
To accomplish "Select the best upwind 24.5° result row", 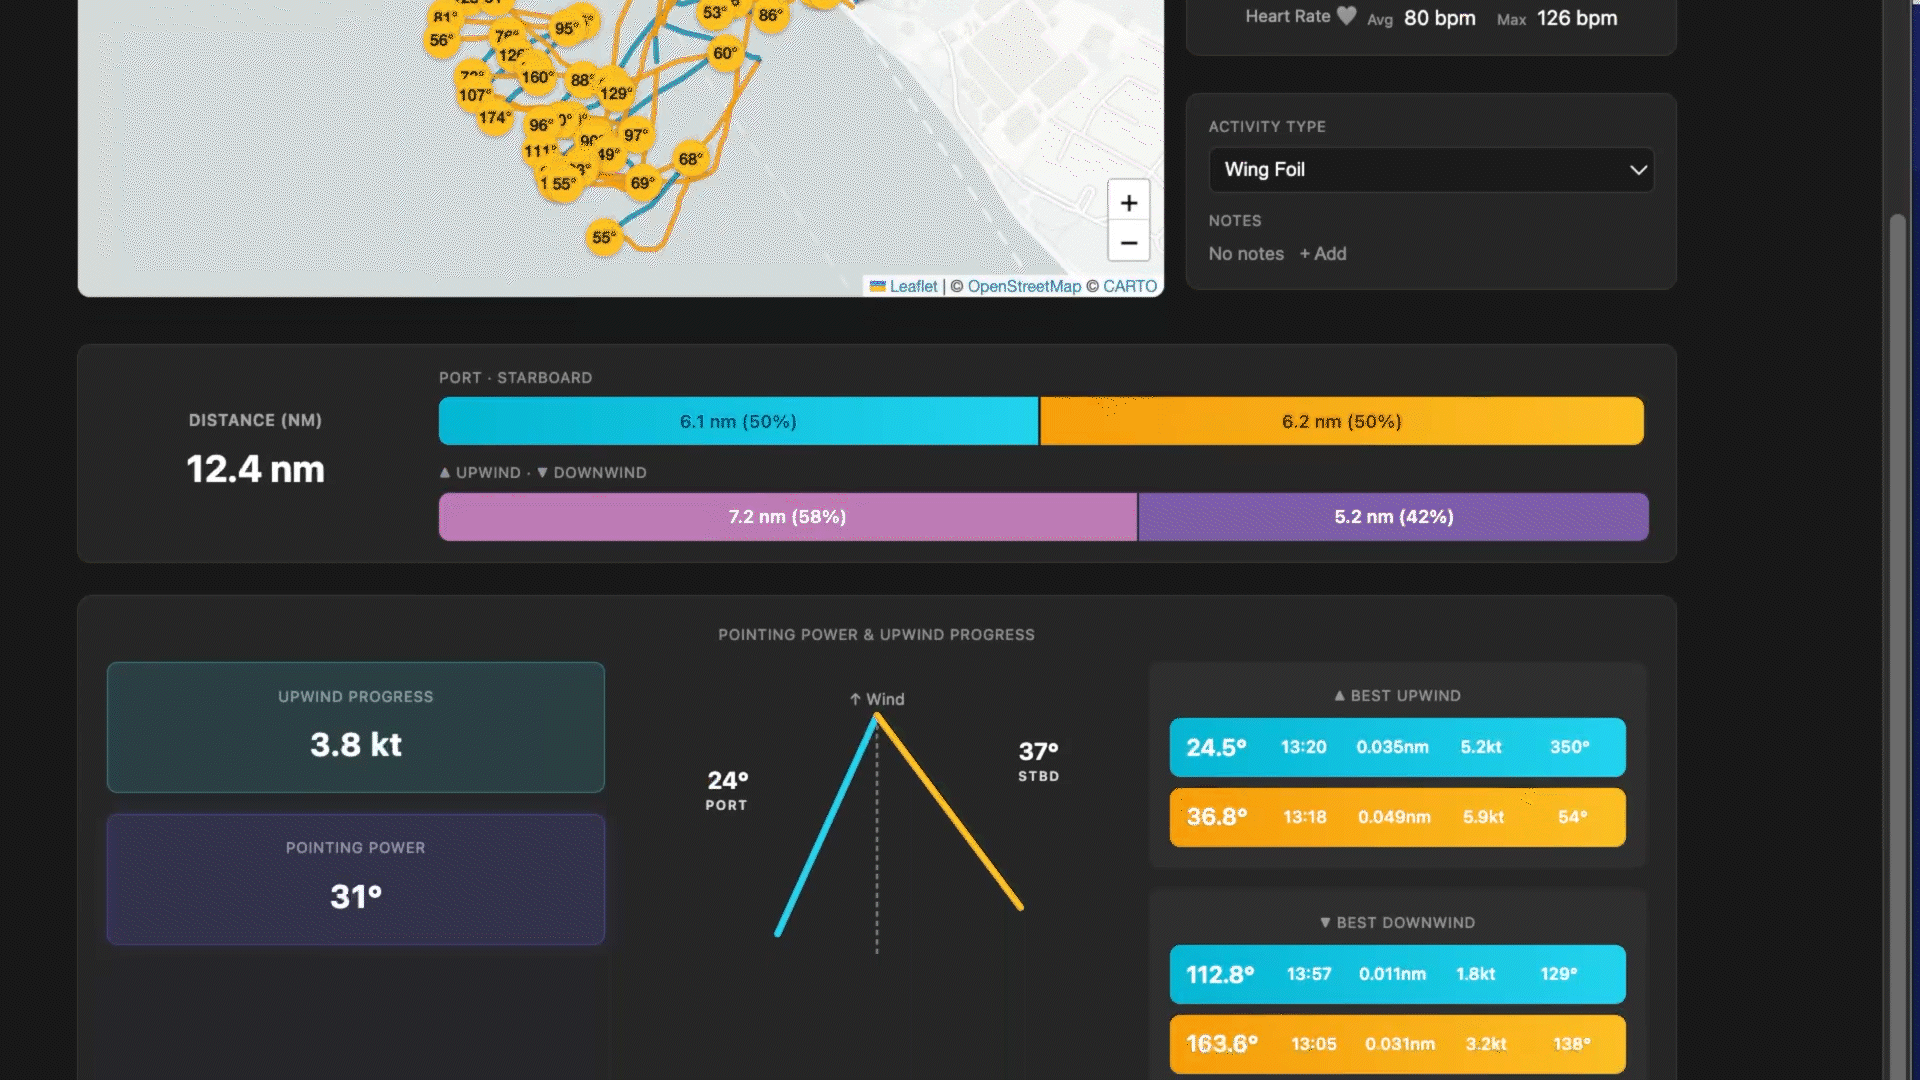I will (x=1397, y=747).
